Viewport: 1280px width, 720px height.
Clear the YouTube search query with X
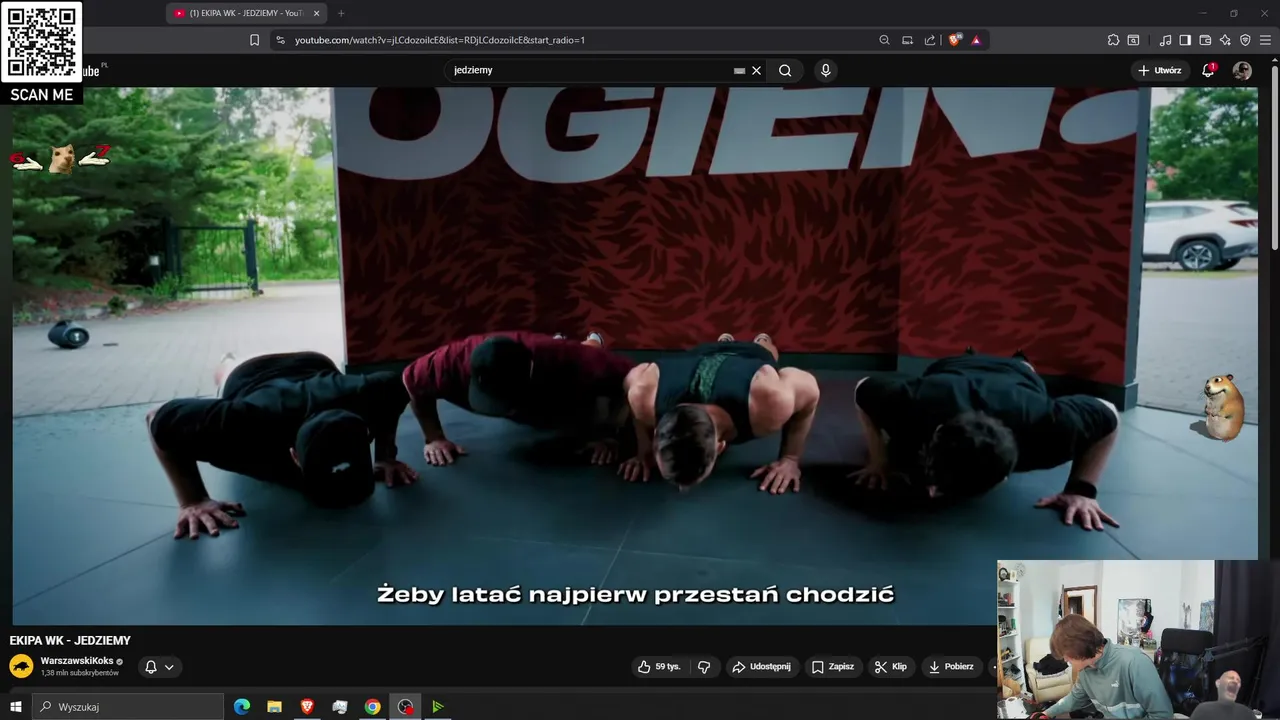point(756,70)
